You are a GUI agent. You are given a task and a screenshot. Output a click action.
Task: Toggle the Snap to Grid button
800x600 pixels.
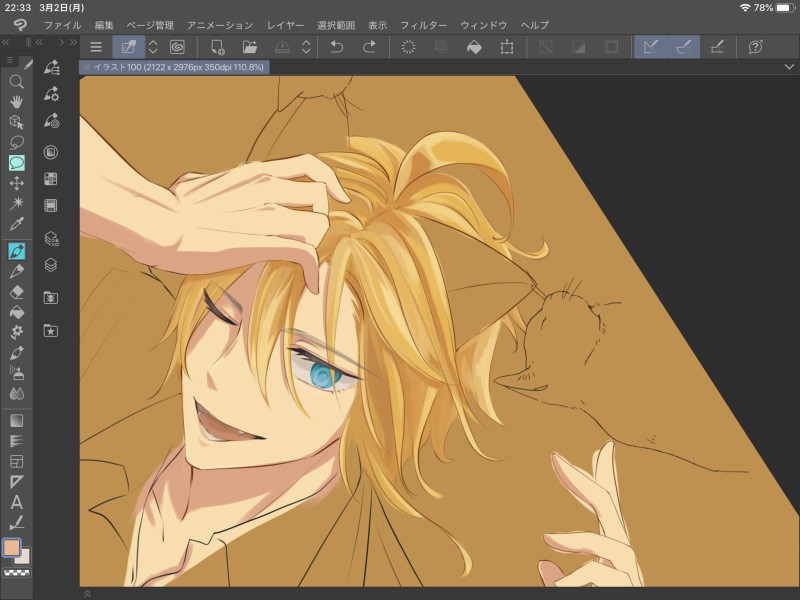click(717, 47)
